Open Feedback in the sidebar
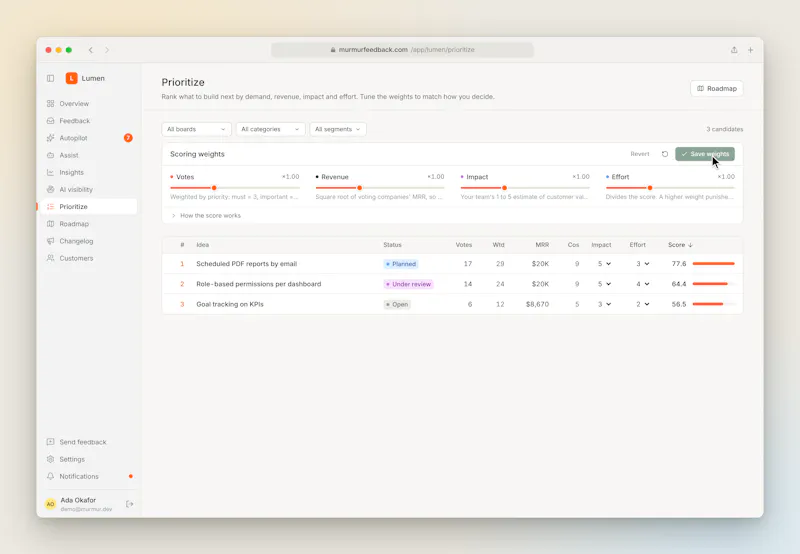The image size is (800, 554). [90, 121]
